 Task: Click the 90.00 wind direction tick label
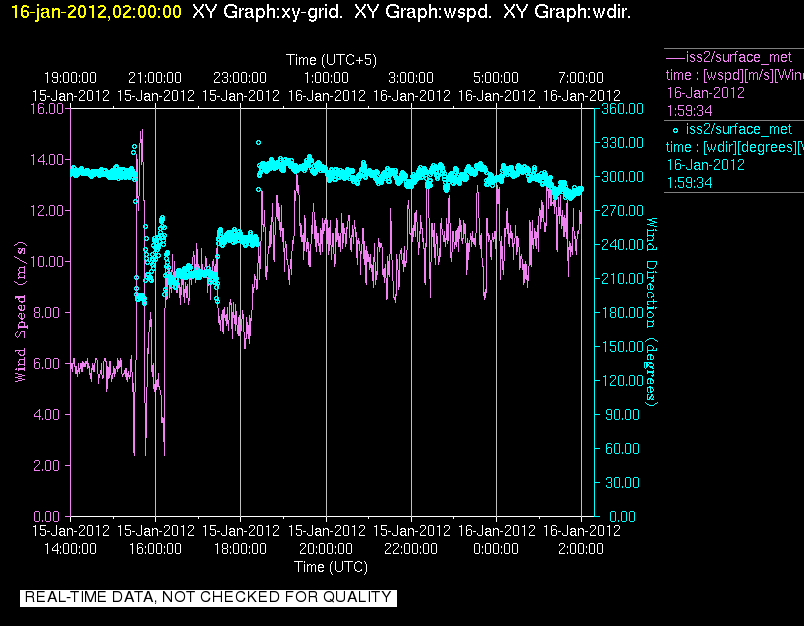click(622, 414)
